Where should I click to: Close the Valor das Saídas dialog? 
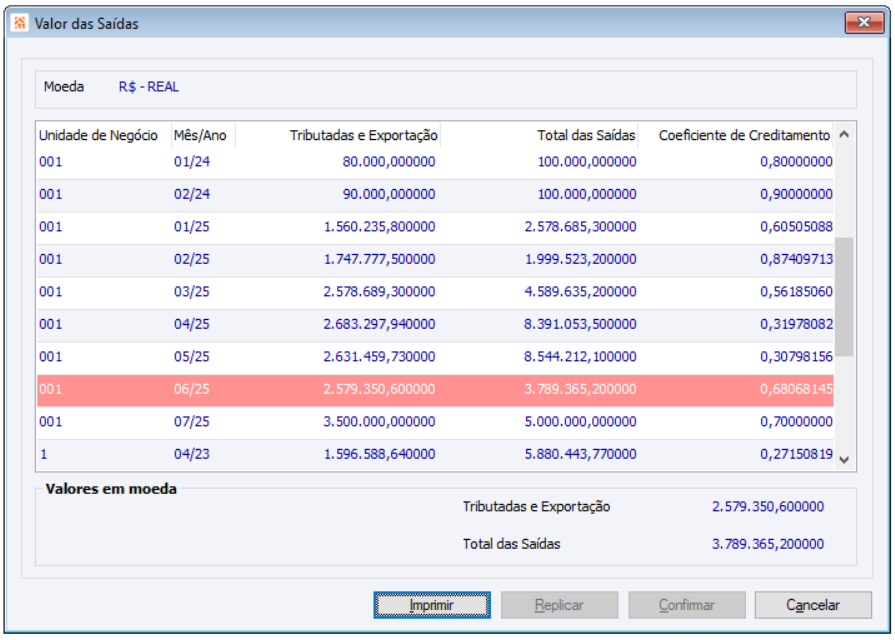pos(864,22)
